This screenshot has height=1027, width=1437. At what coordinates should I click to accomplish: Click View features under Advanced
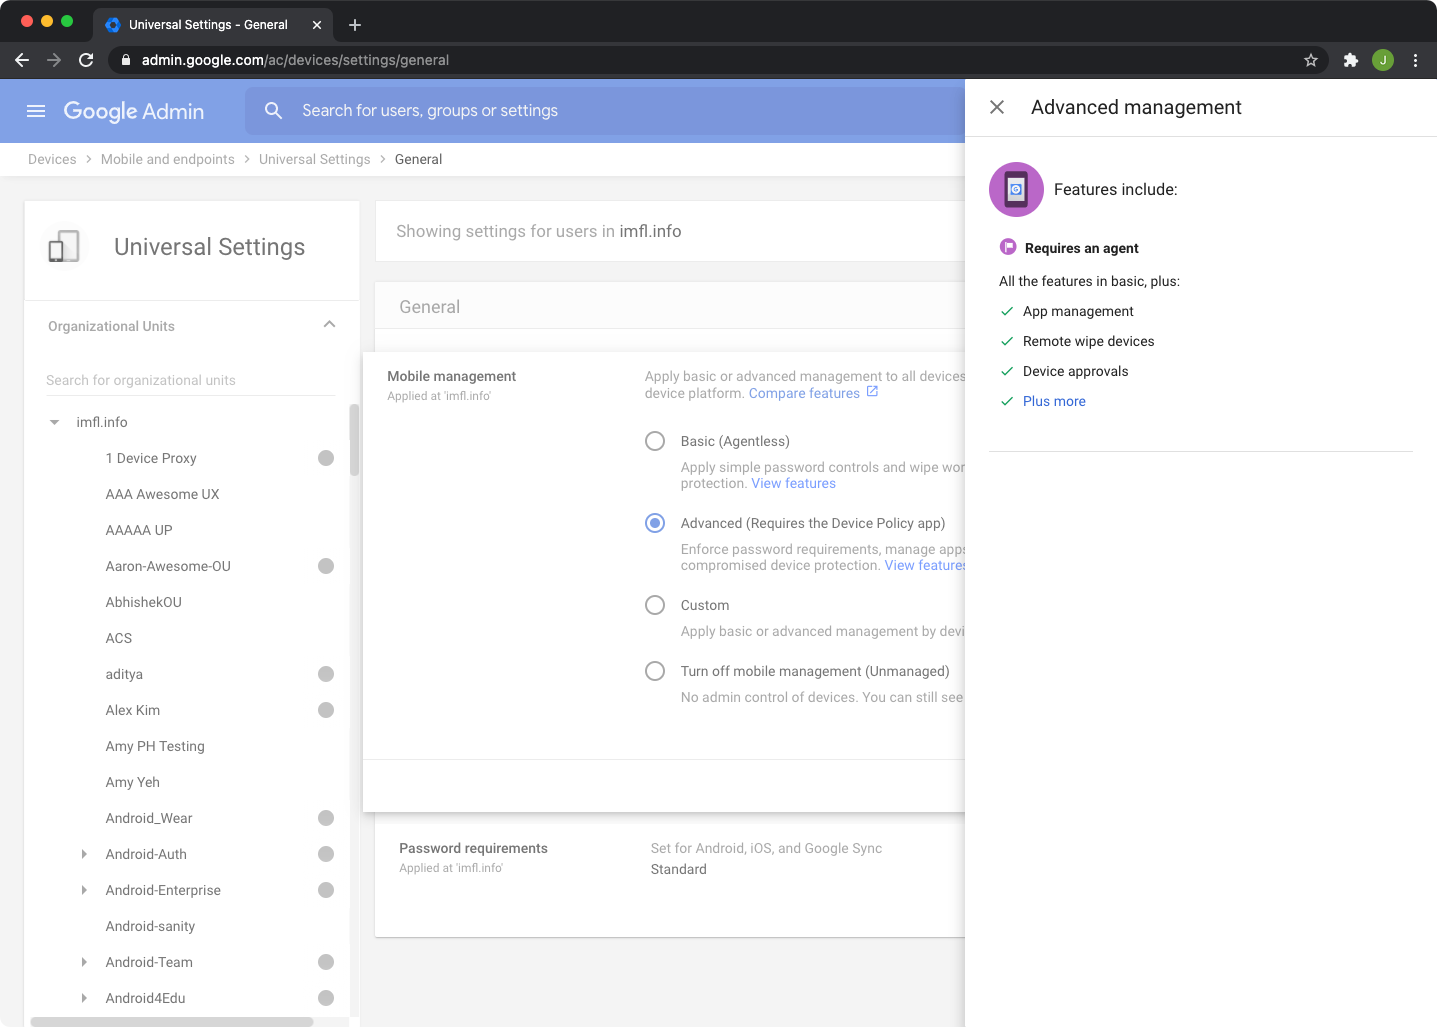[925, 565]
